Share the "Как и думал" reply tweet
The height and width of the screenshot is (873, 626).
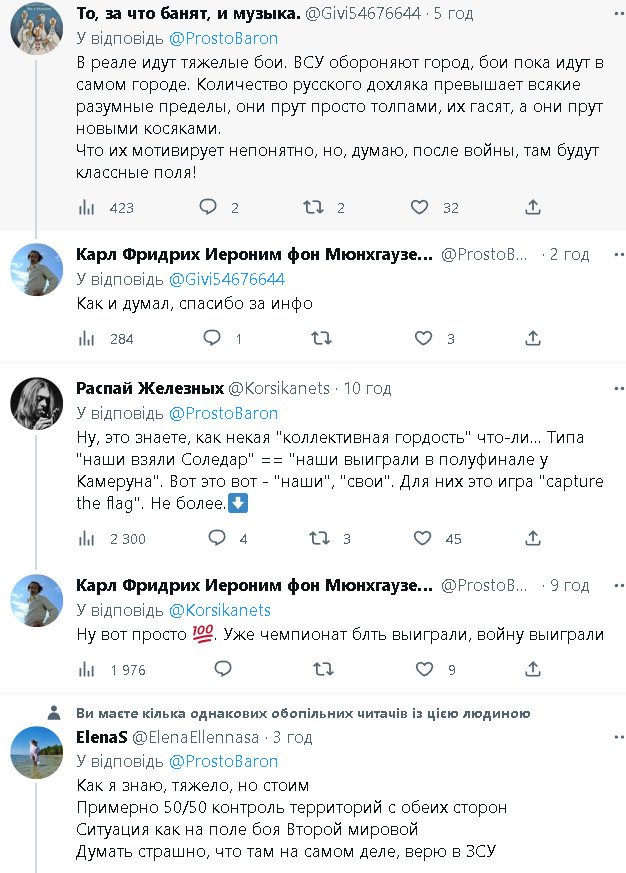tap(533, 338)
